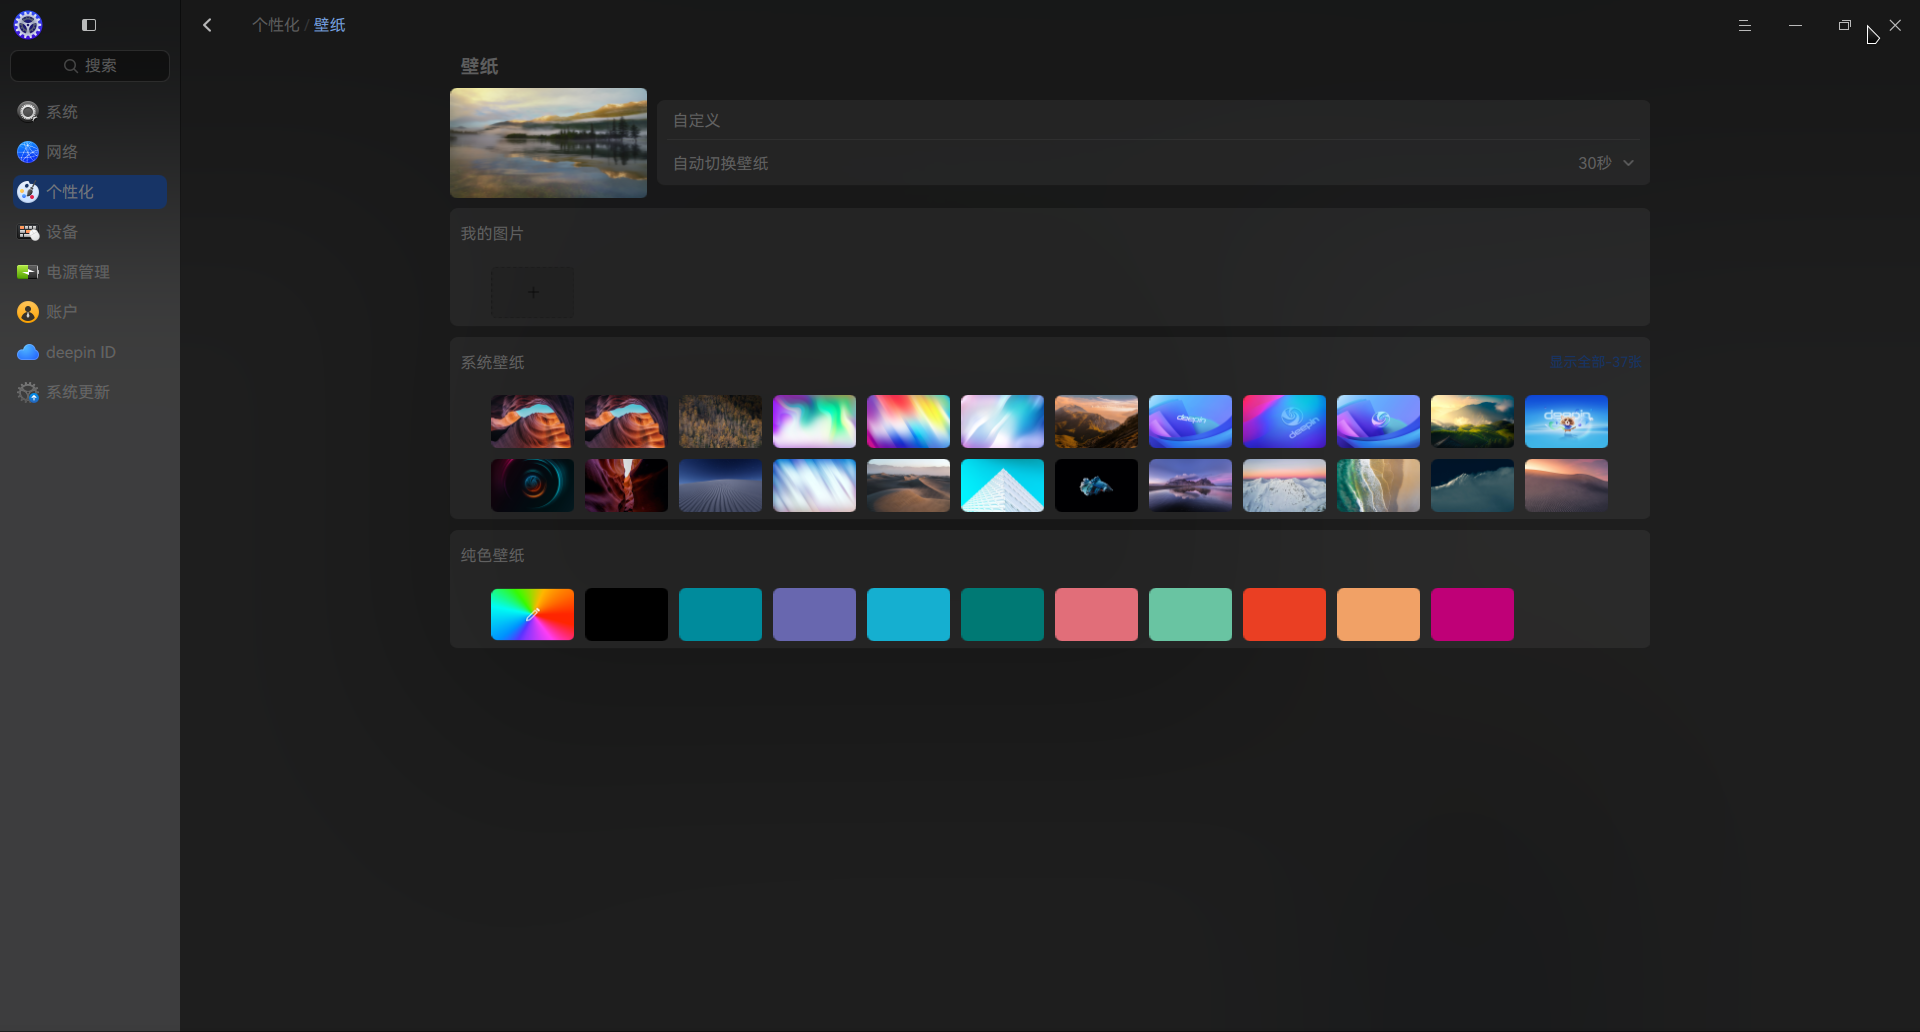This screenshot has height=1032, width=1920.
Task: Click the 个性化 breadcrumb link
Action: click(x=276, y=25)
